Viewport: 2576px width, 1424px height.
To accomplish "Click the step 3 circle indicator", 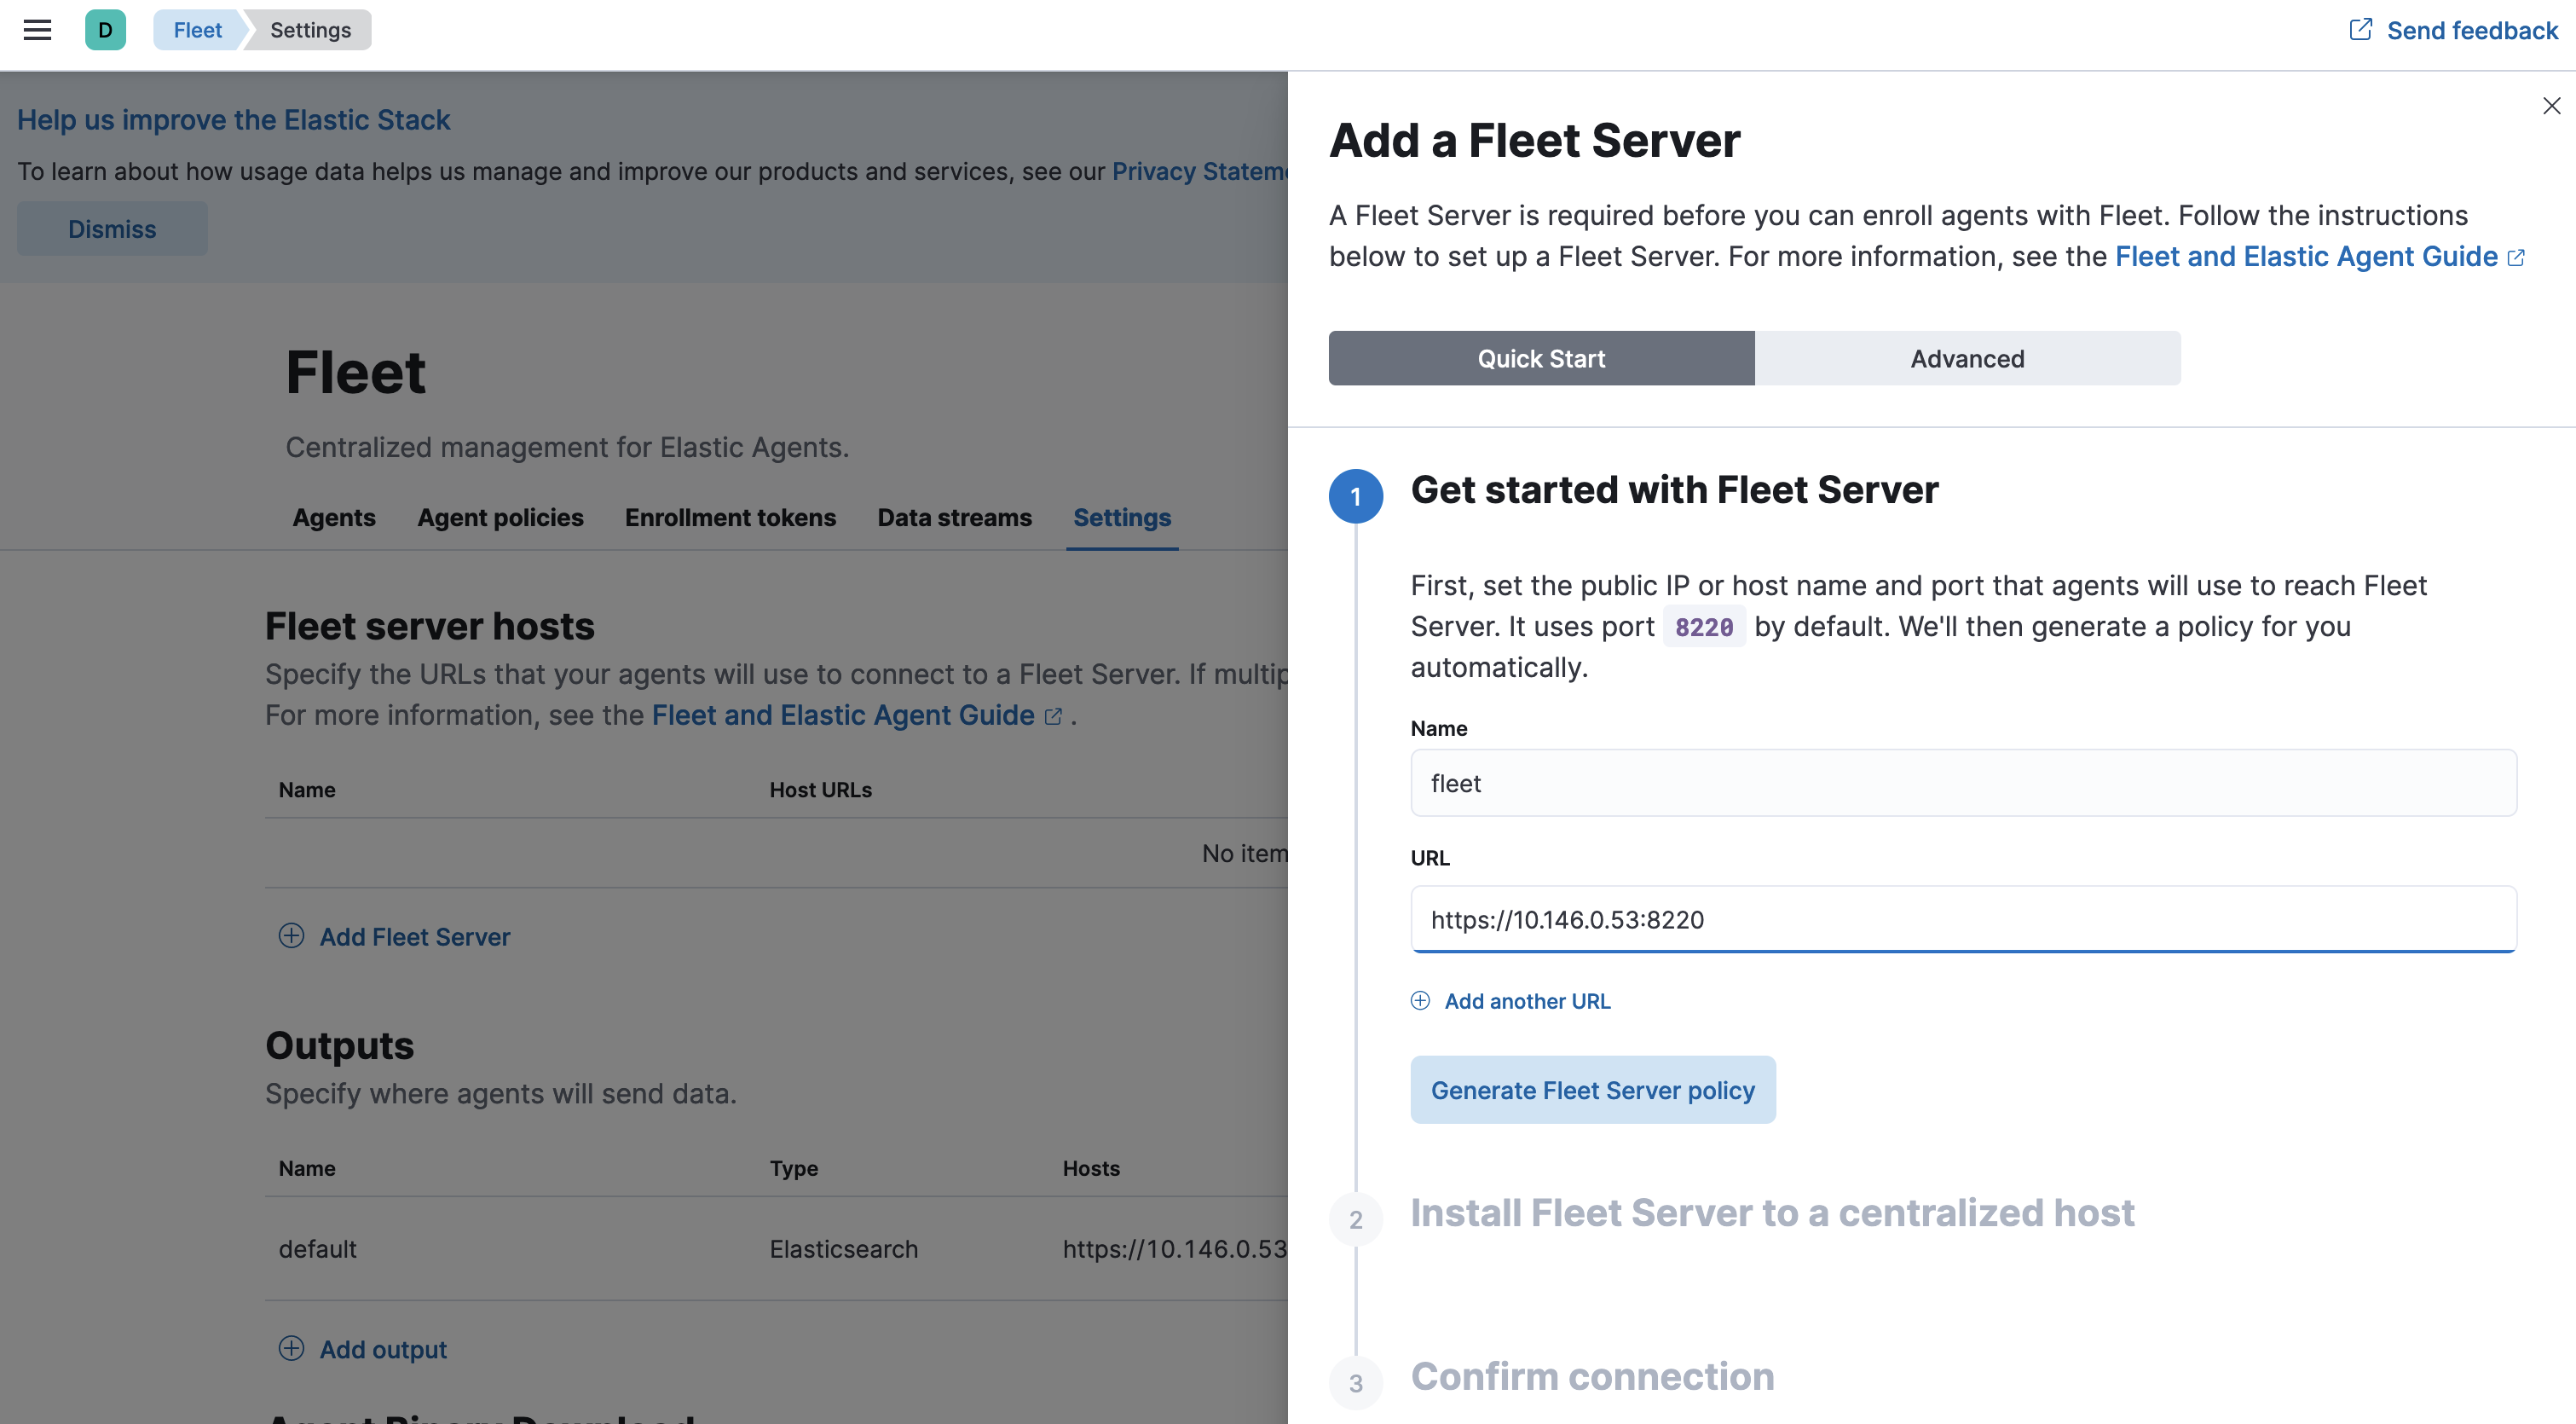I will click(1355, 1383).
